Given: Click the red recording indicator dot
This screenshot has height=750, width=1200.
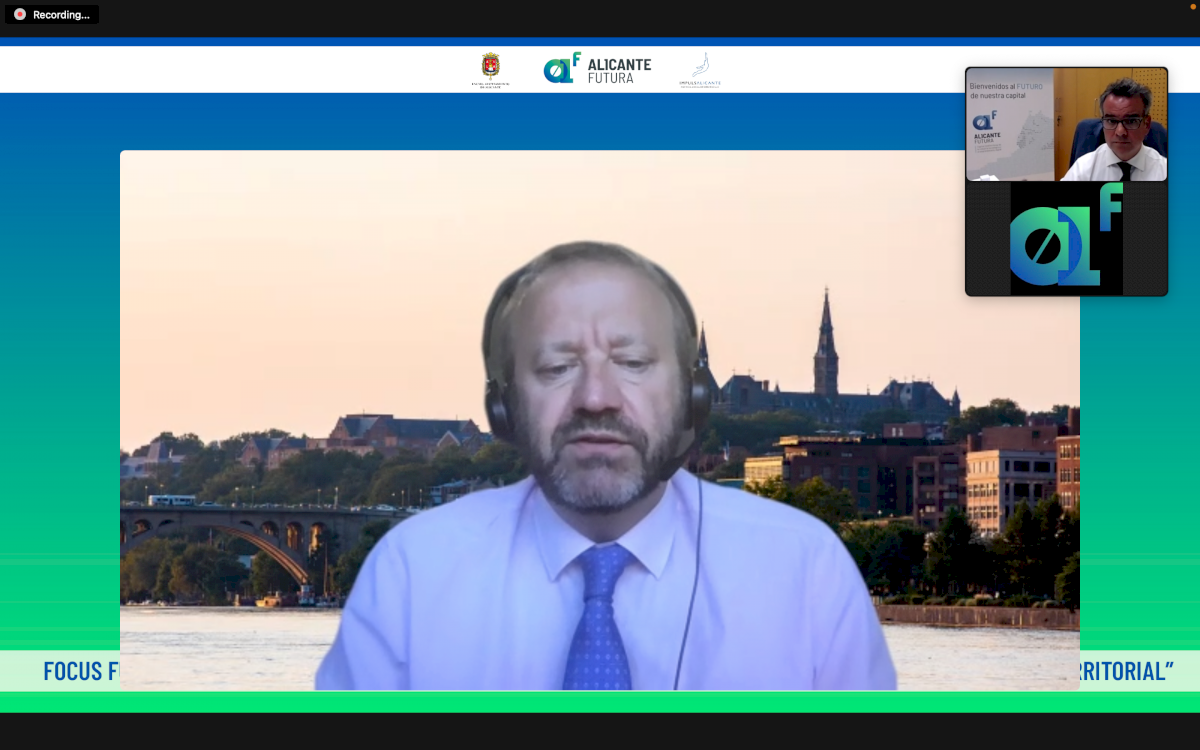Looking at the screenshot, I should 19,14.
